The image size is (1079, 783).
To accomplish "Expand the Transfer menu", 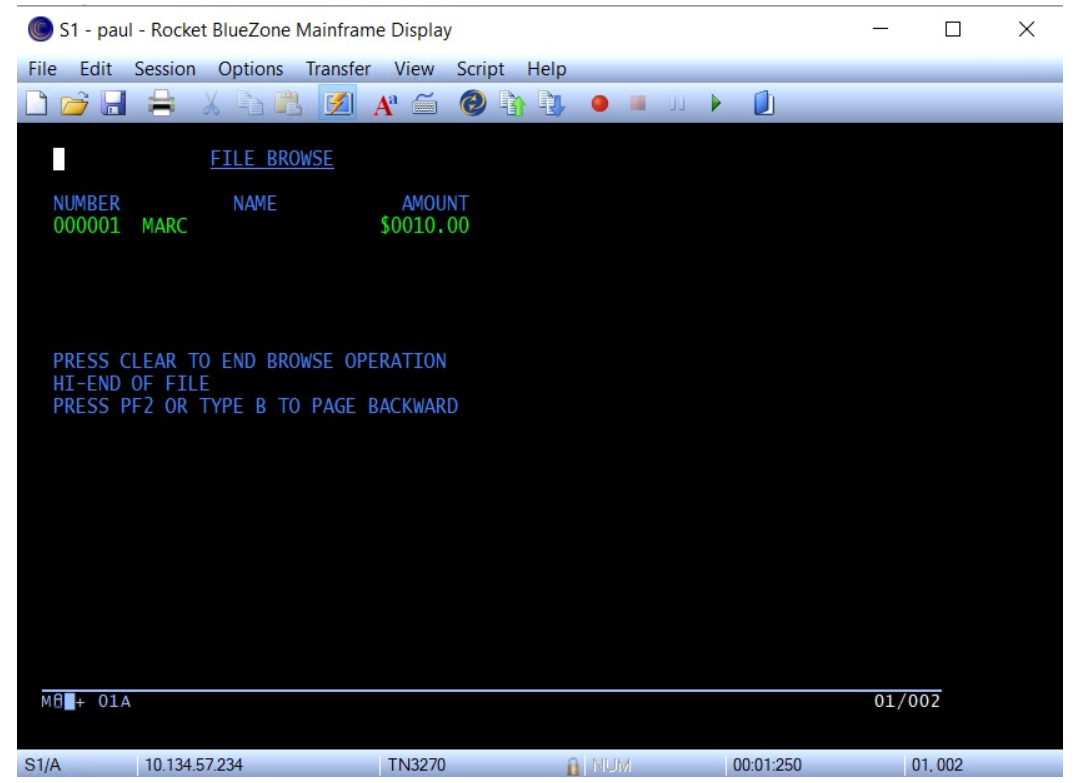I will coord(340,70).
